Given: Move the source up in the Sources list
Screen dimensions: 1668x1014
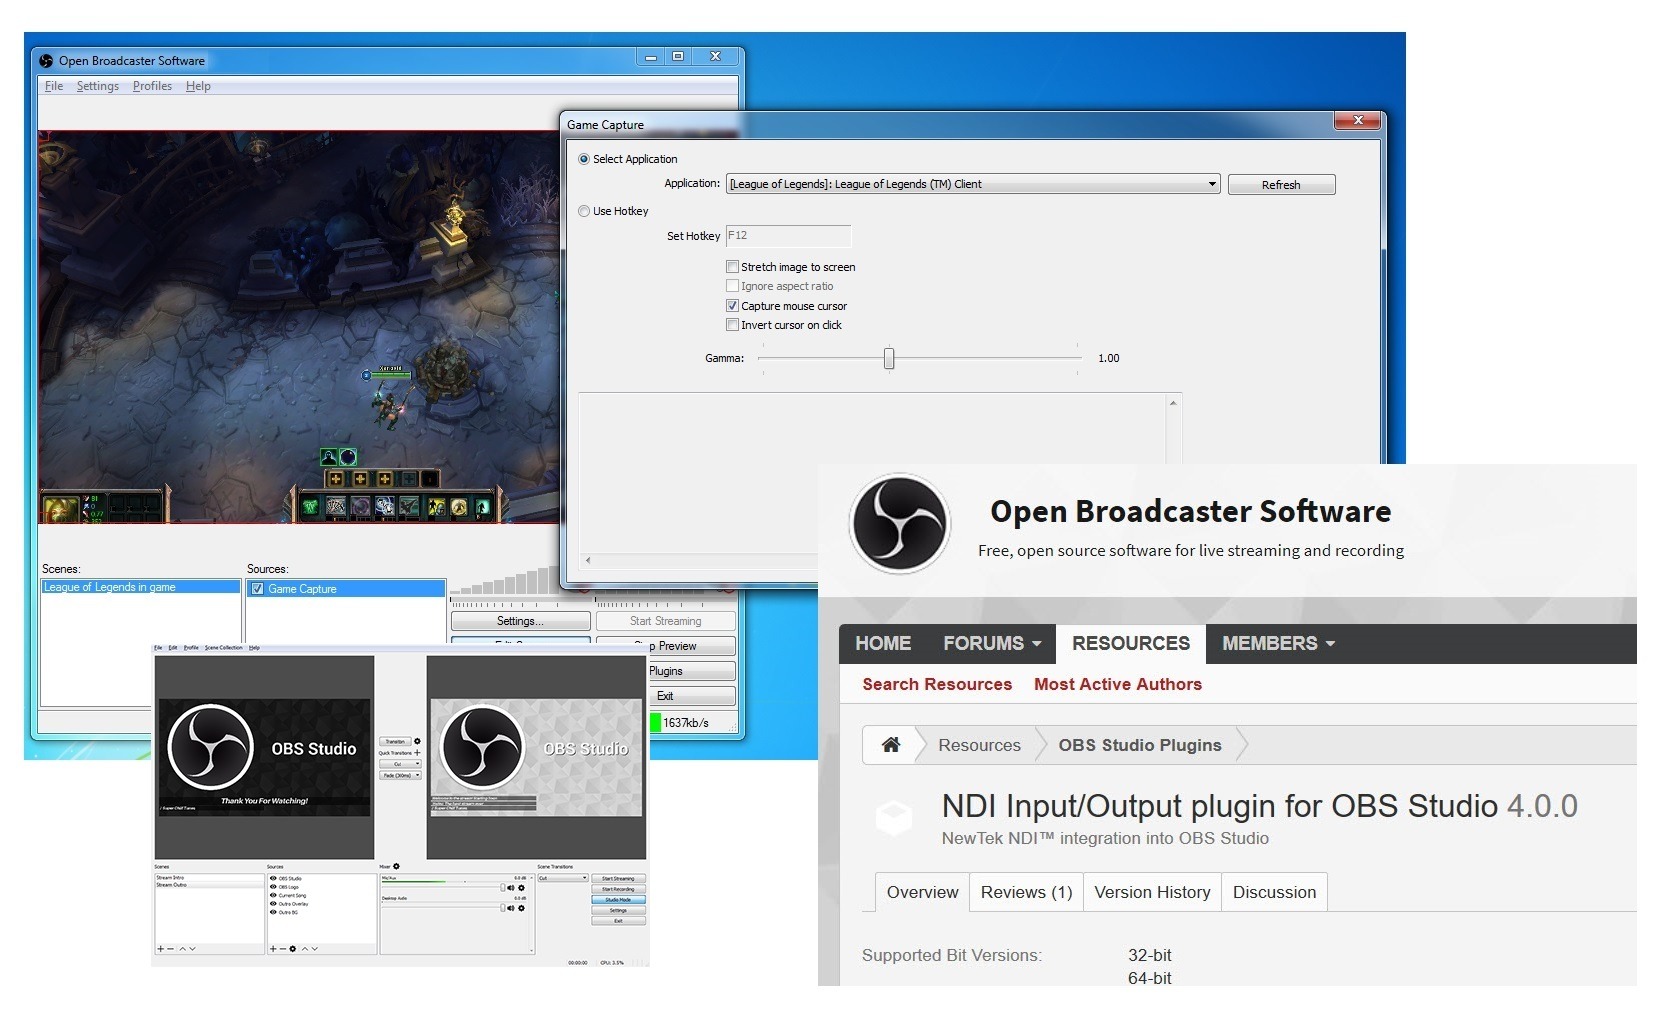Looking at the screenshot, I should (x=305, y=948).
